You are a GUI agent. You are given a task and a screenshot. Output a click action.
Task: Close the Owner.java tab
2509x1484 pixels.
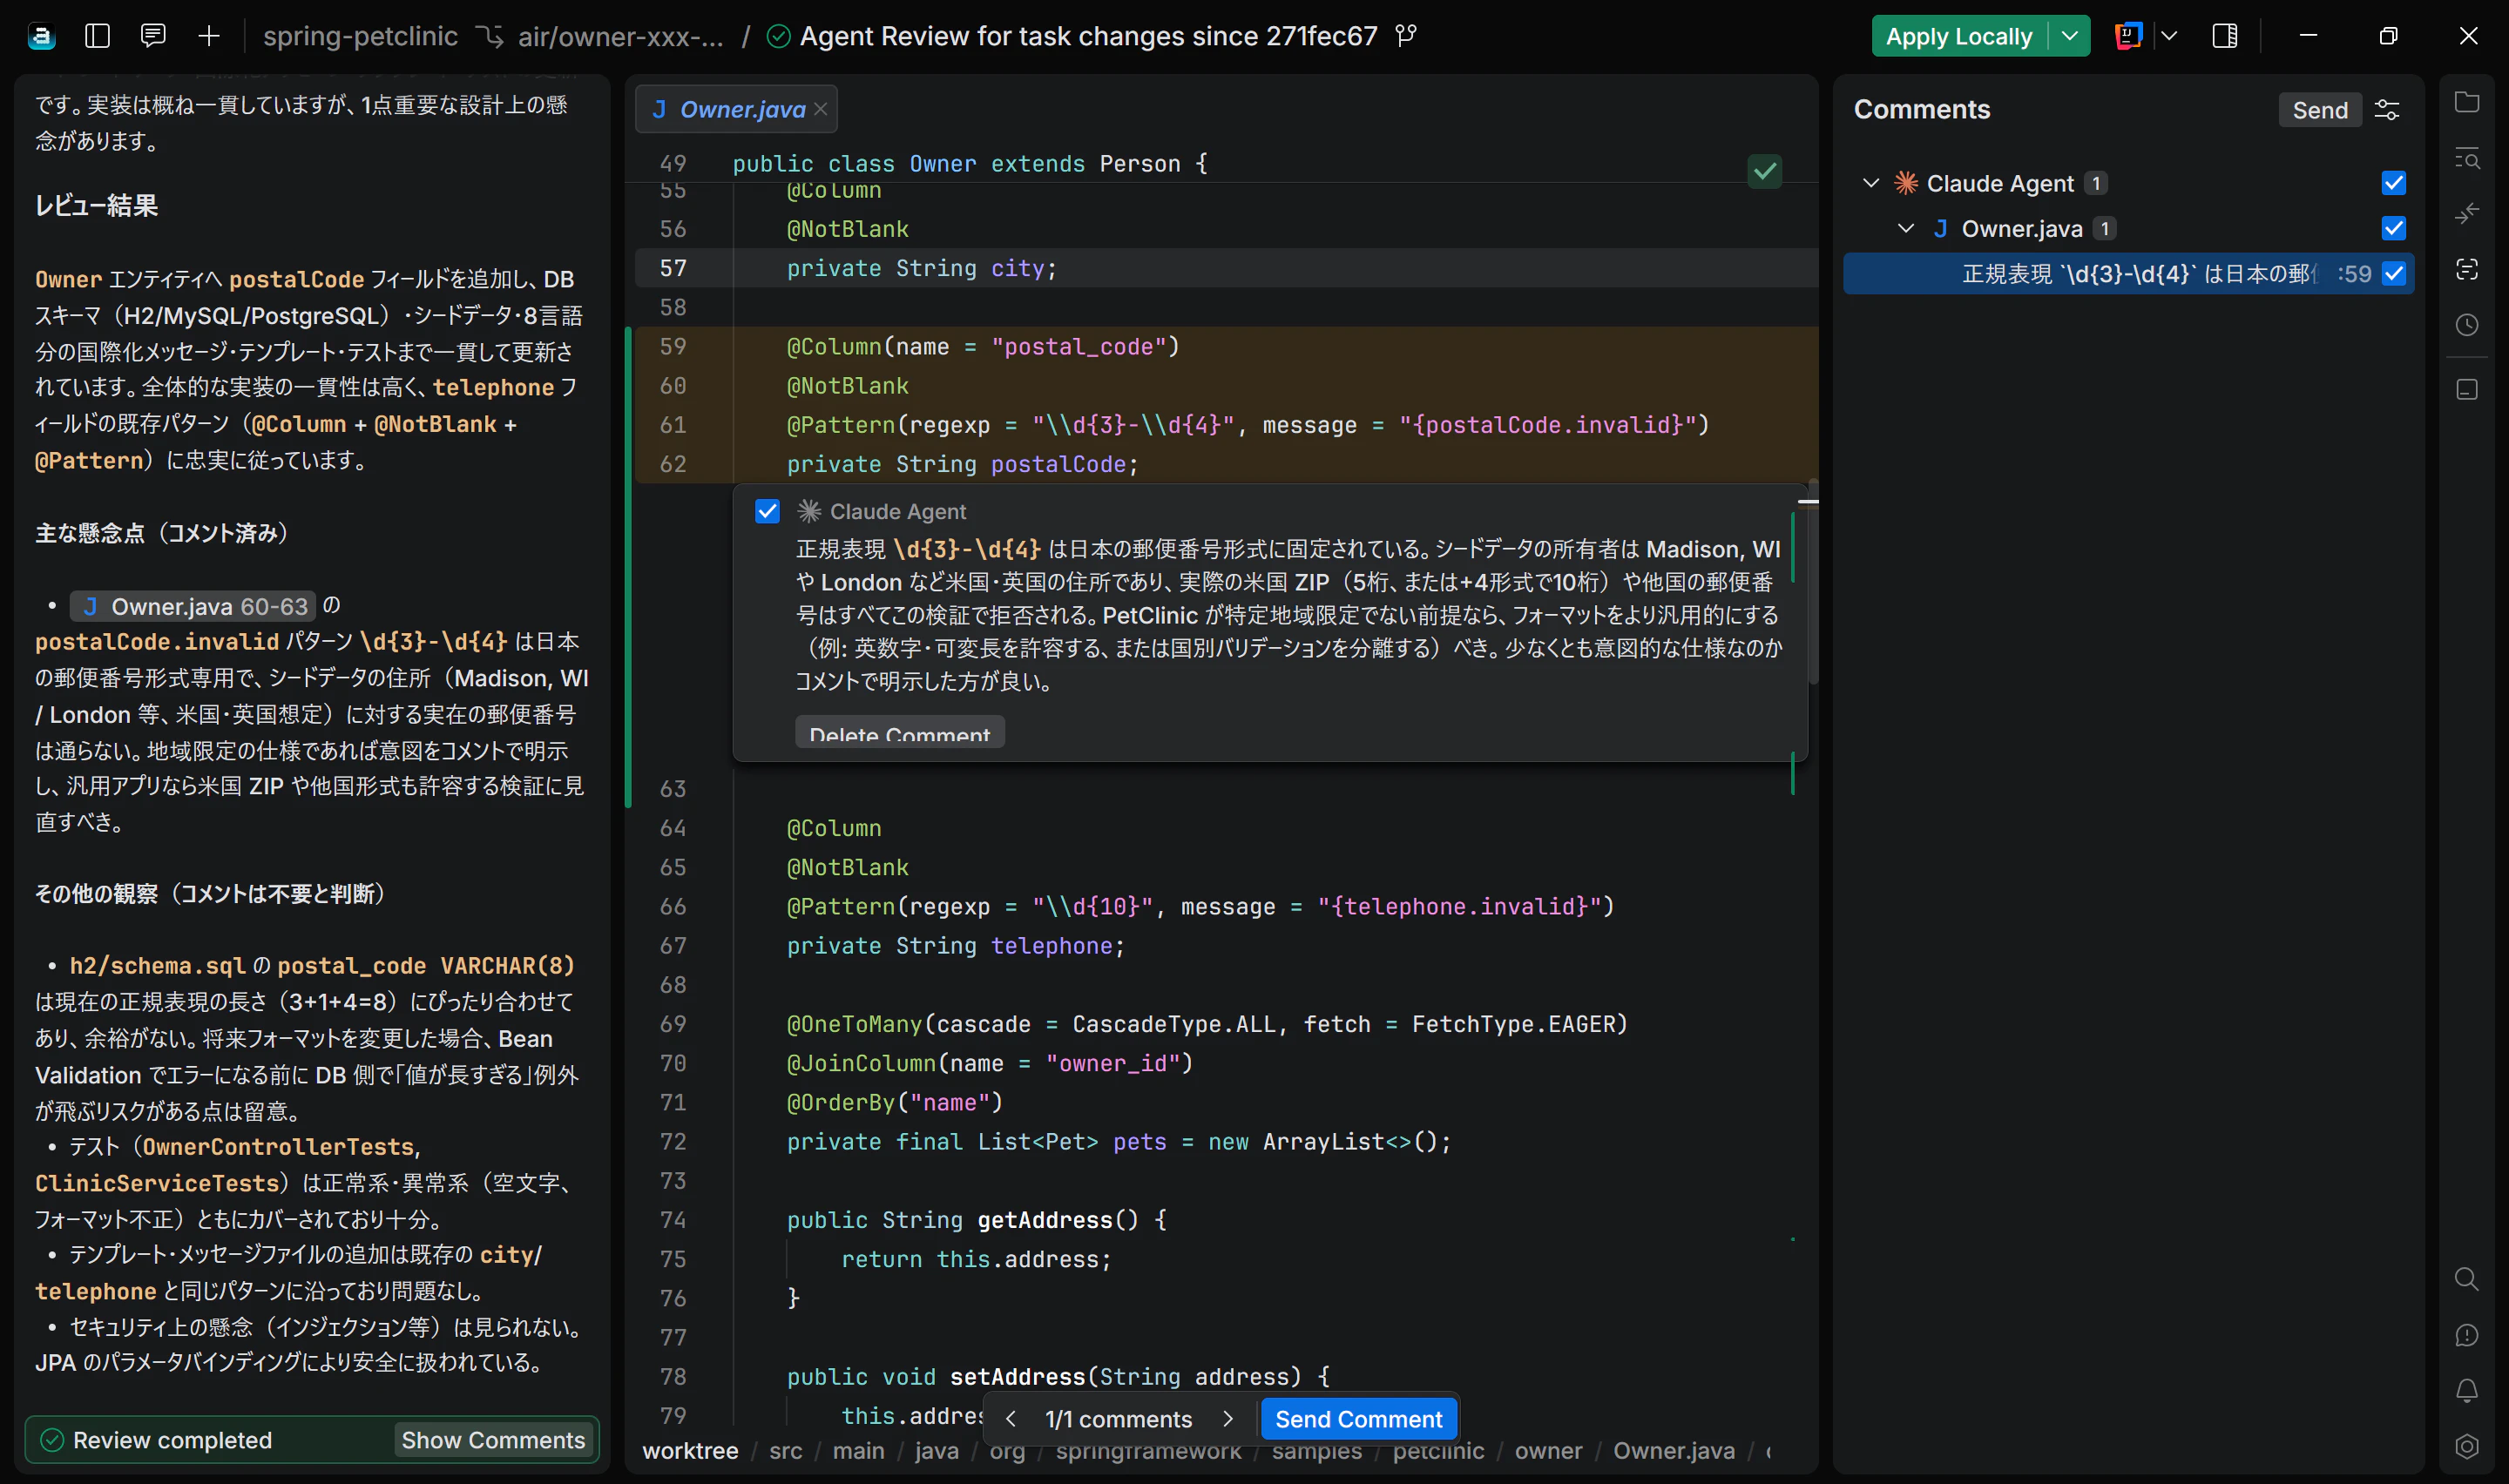pos(821,109)
